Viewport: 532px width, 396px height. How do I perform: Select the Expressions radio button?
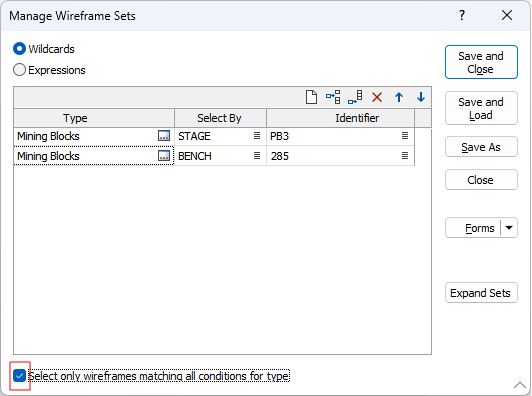click(19, 70)
